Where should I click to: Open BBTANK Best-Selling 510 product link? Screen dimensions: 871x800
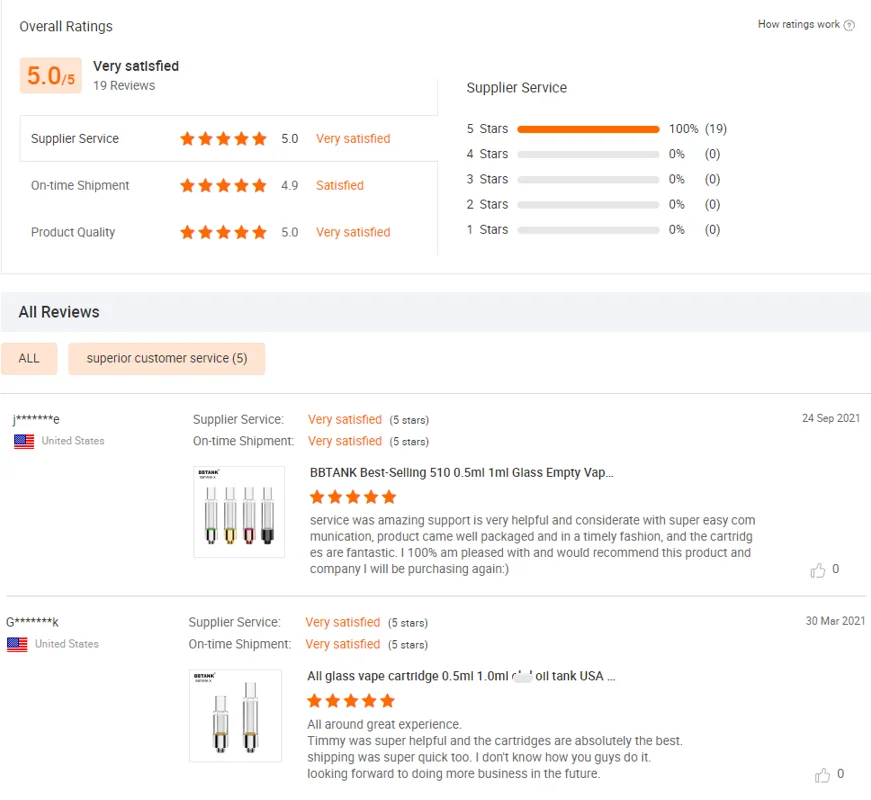point(461,472)
